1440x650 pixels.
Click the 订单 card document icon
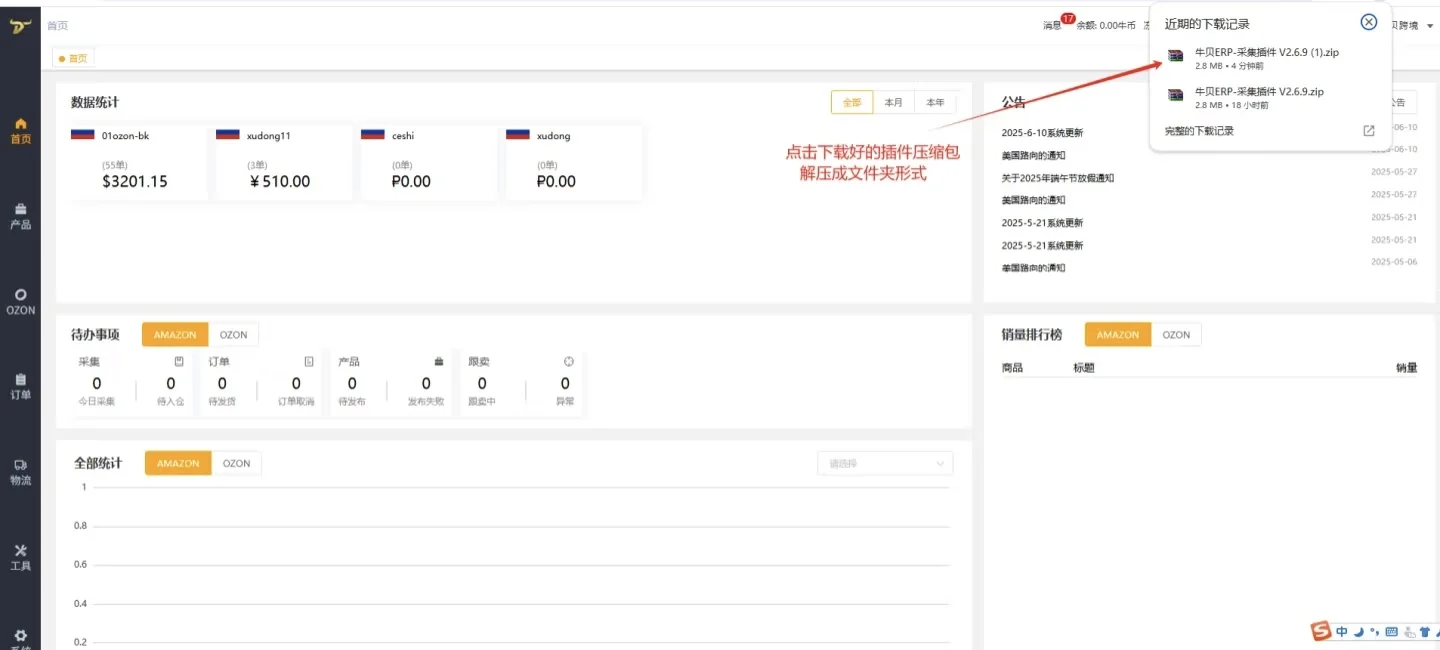coord(309,361)
